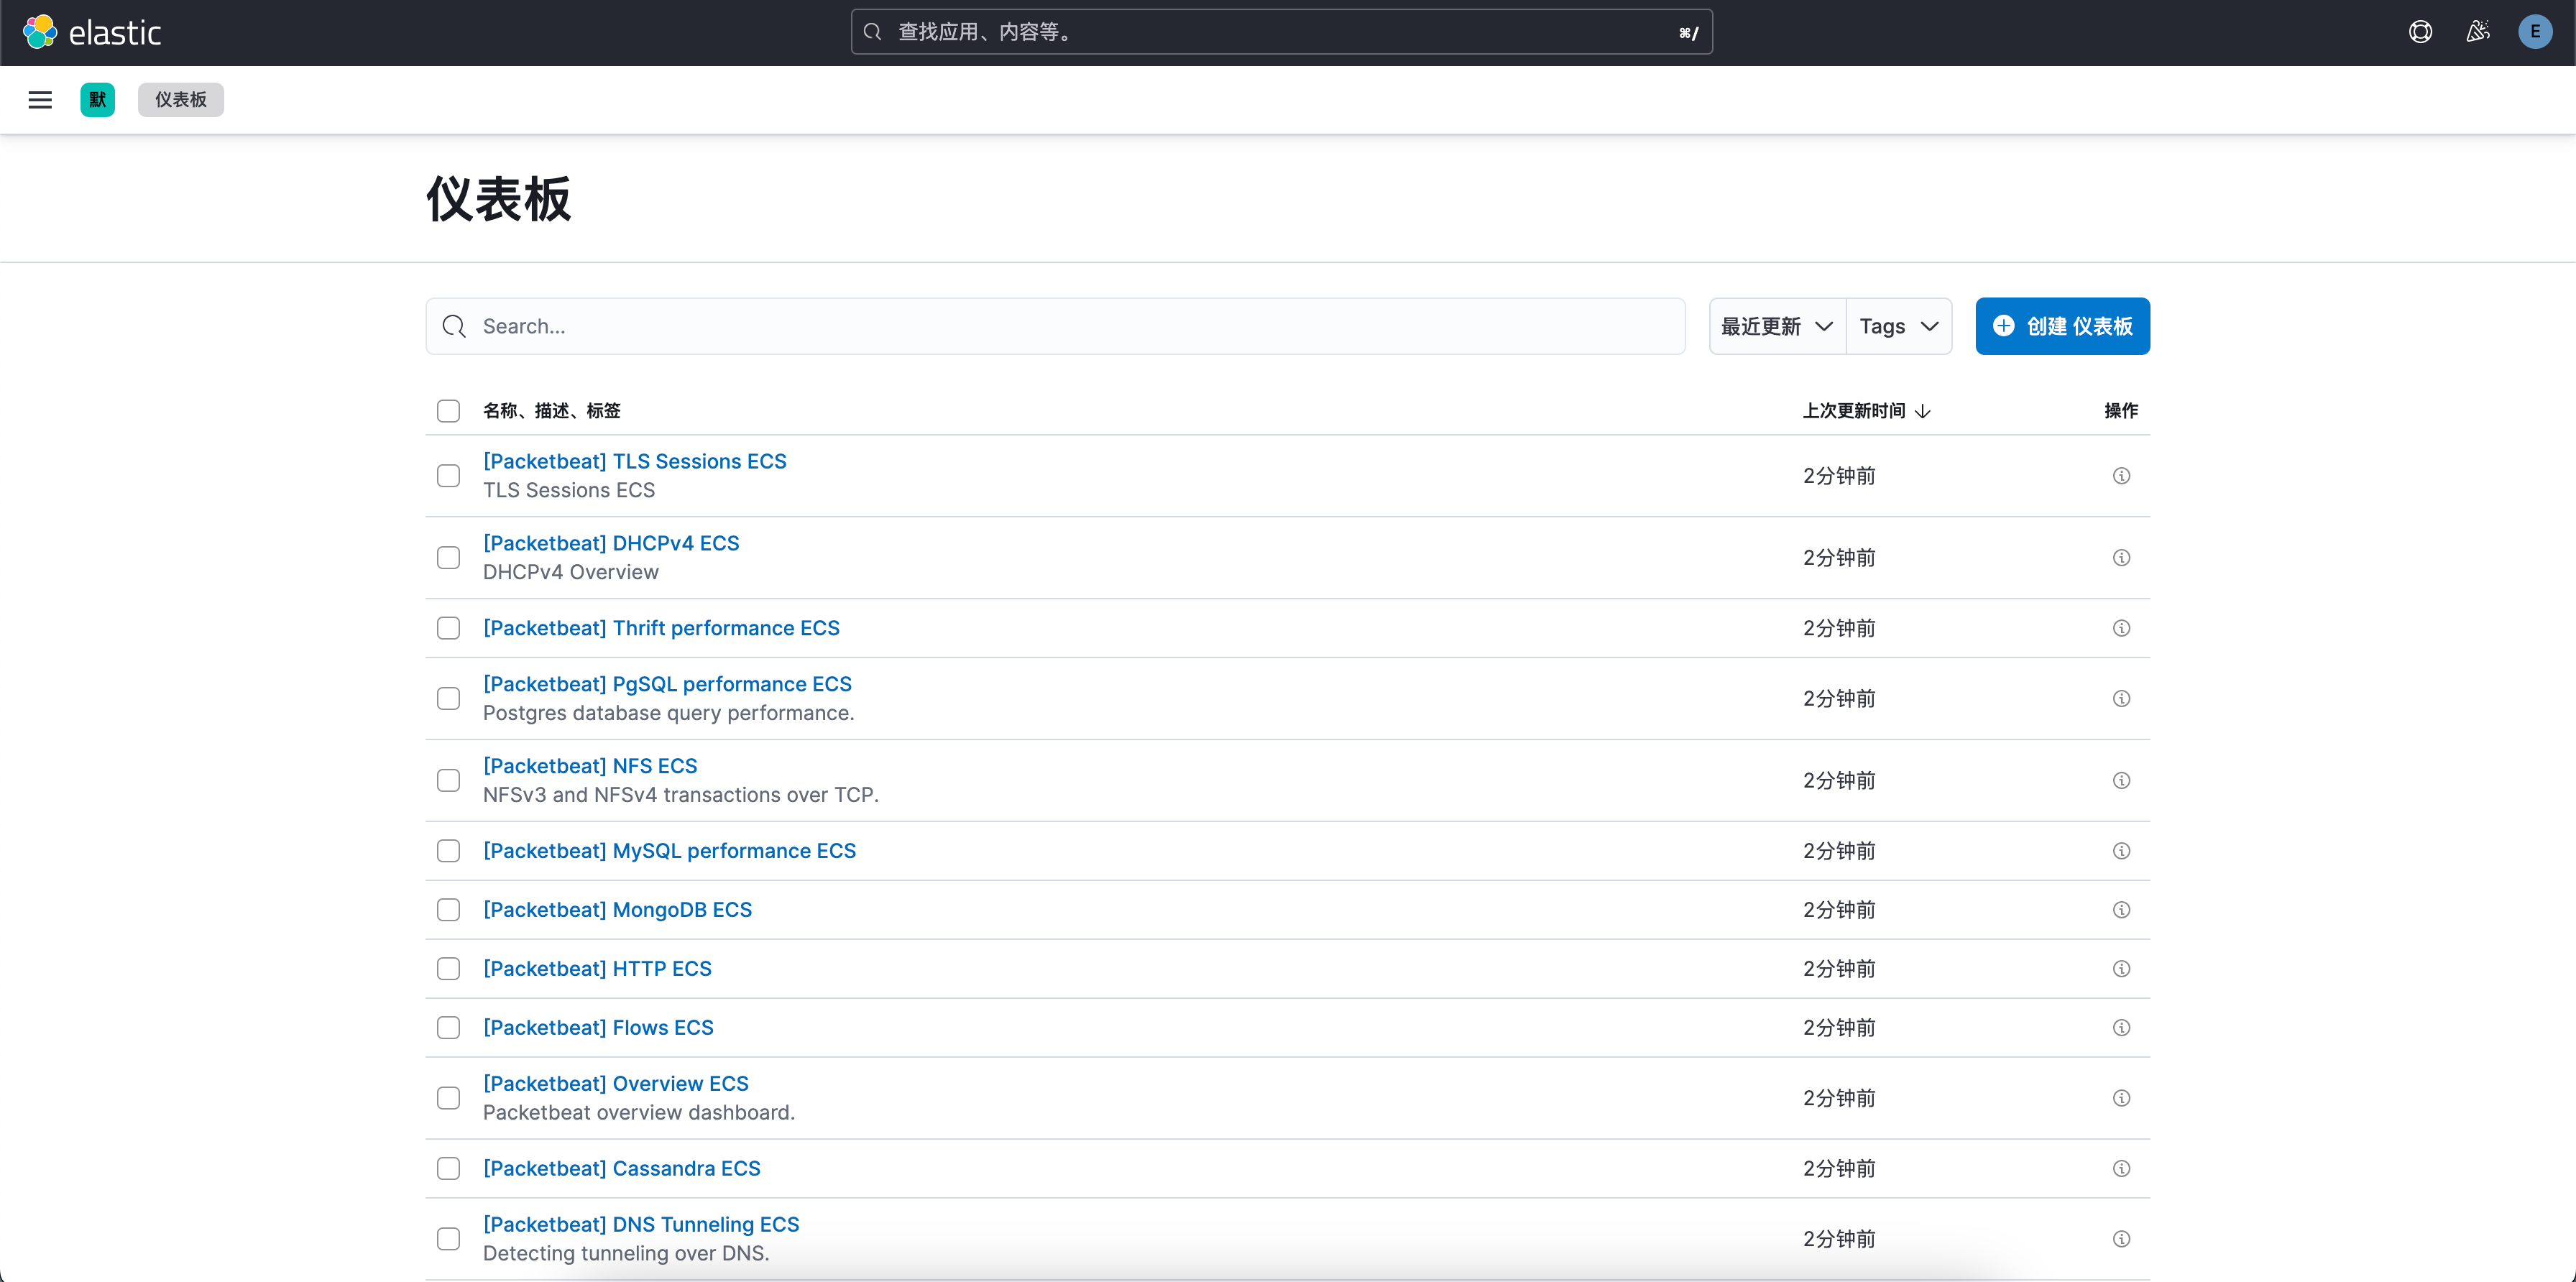Click the magnifier icon in global search bar
Screen dimensions: 2576x1282
tap(873, 32)
